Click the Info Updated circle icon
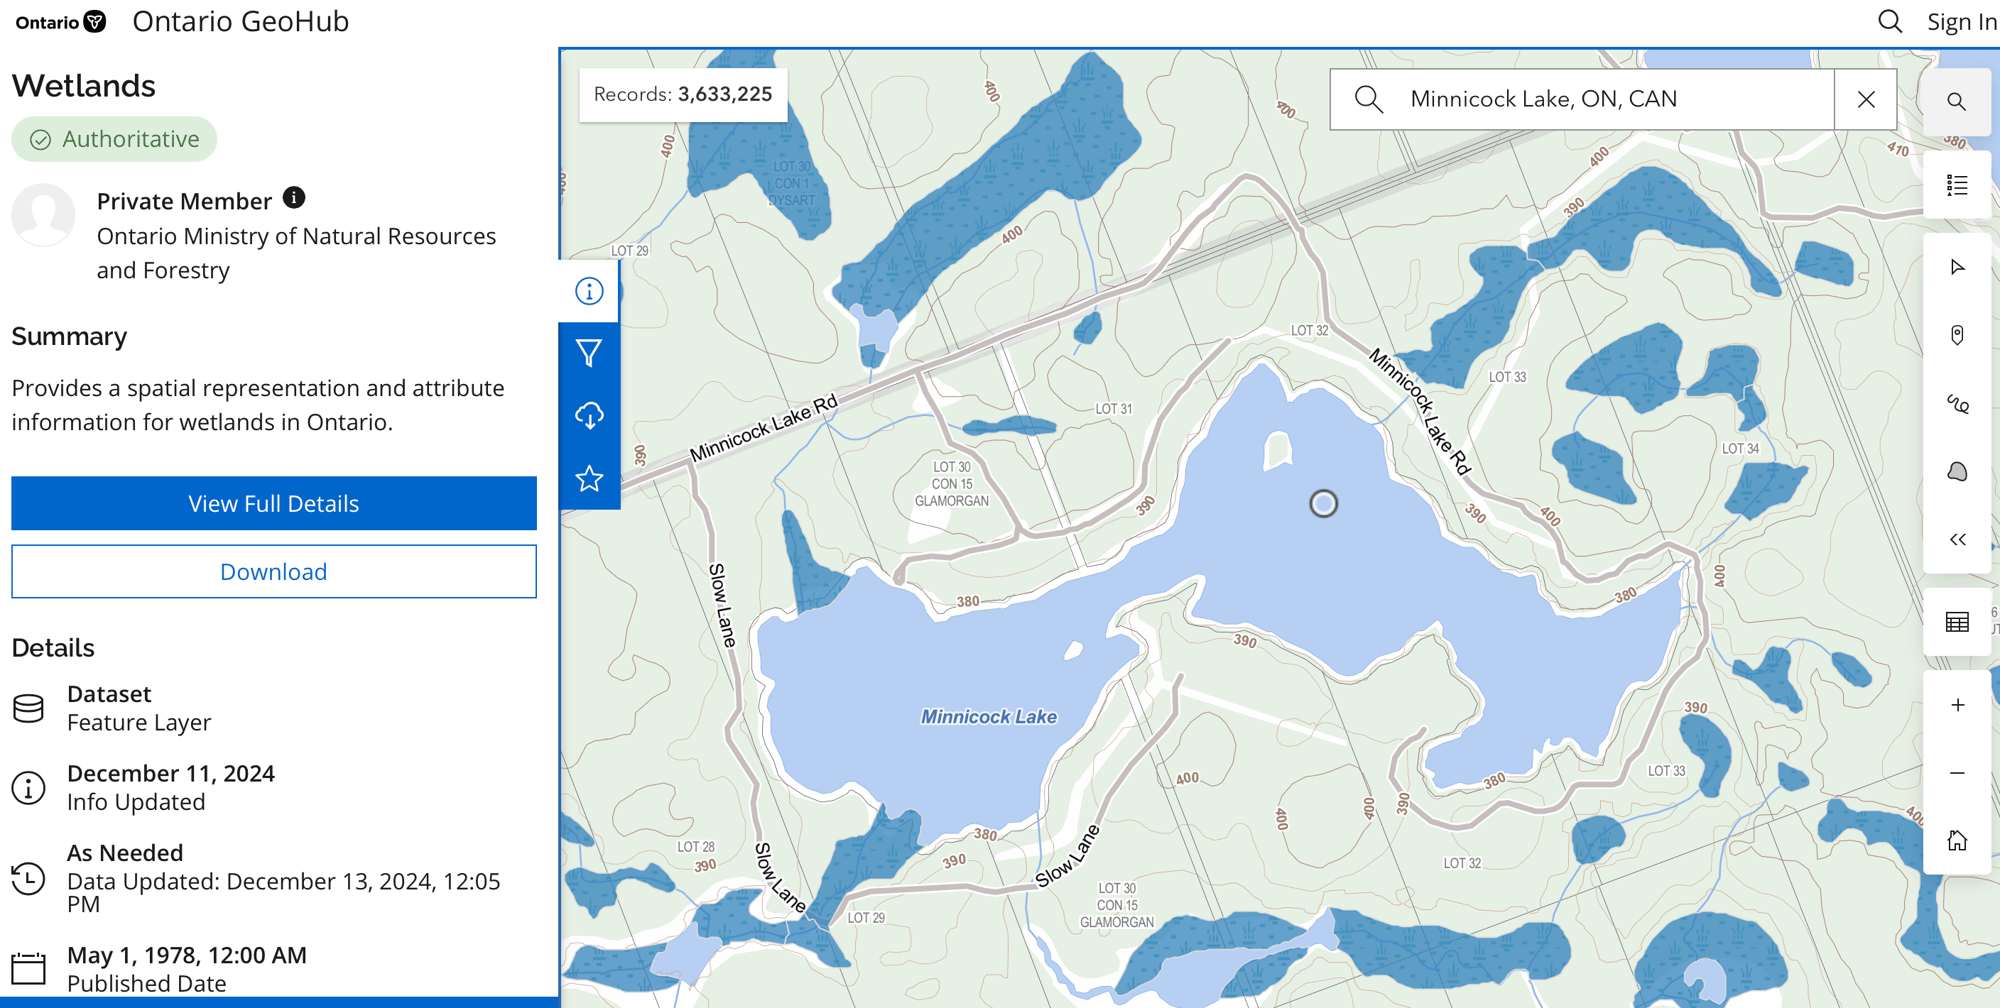The image size is (2000, 1008). tap(29, 788)
